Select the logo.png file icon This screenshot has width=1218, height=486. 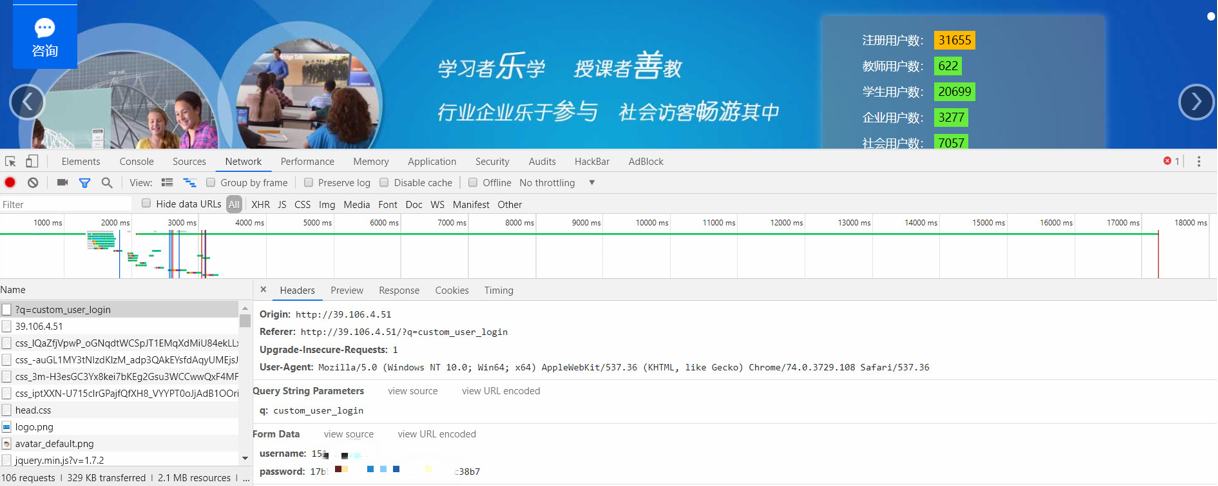(x=7, y=427)
